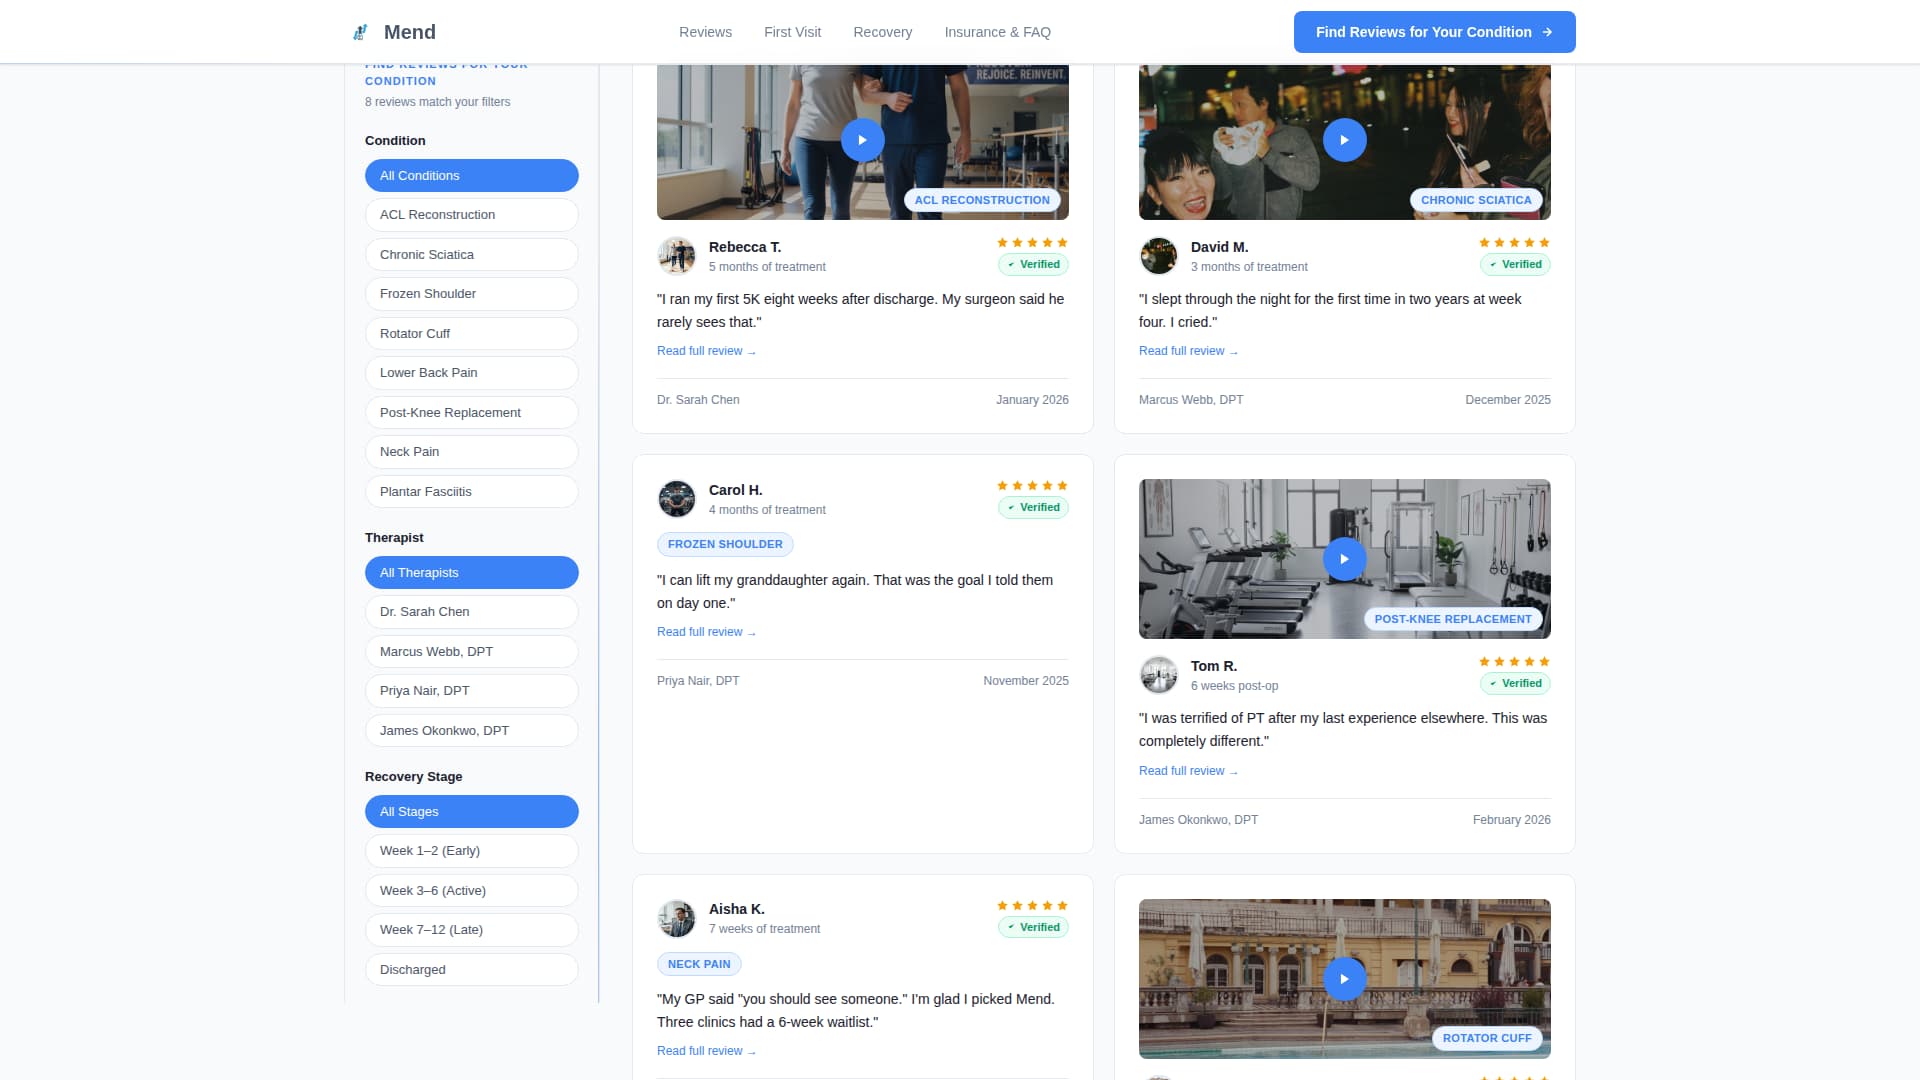Click Verified badge on Tom R.'s review
This screenshot has height=1080, width=1920.
click(1515, 684)
